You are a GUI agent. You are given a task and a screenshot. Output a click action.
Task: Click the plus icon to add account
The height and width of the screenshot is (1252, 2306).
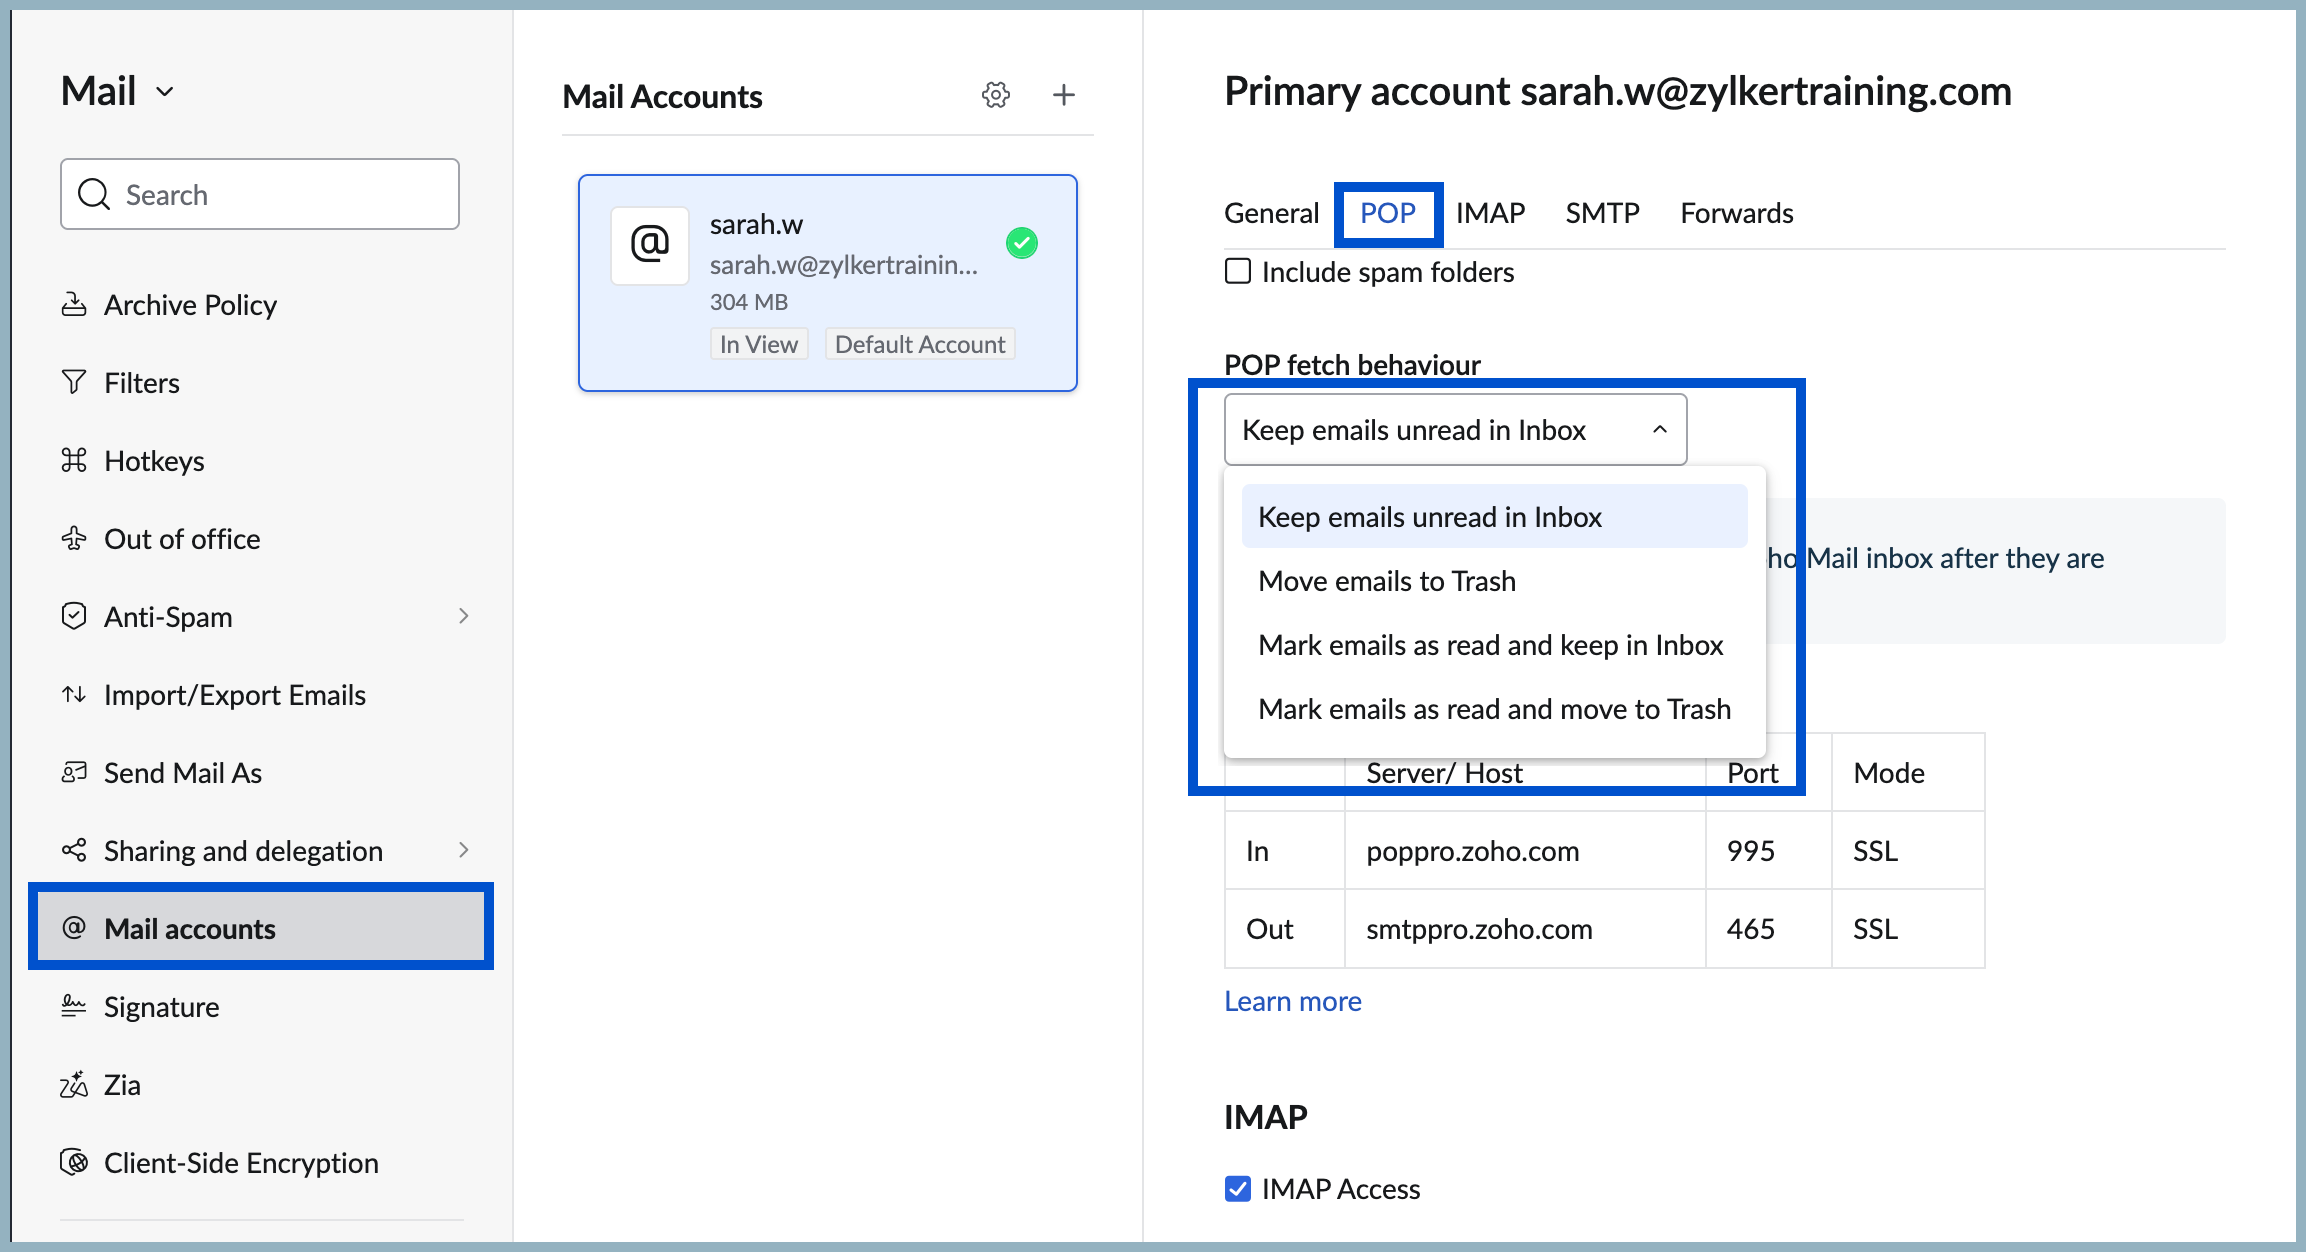(x=1063, y=95)
